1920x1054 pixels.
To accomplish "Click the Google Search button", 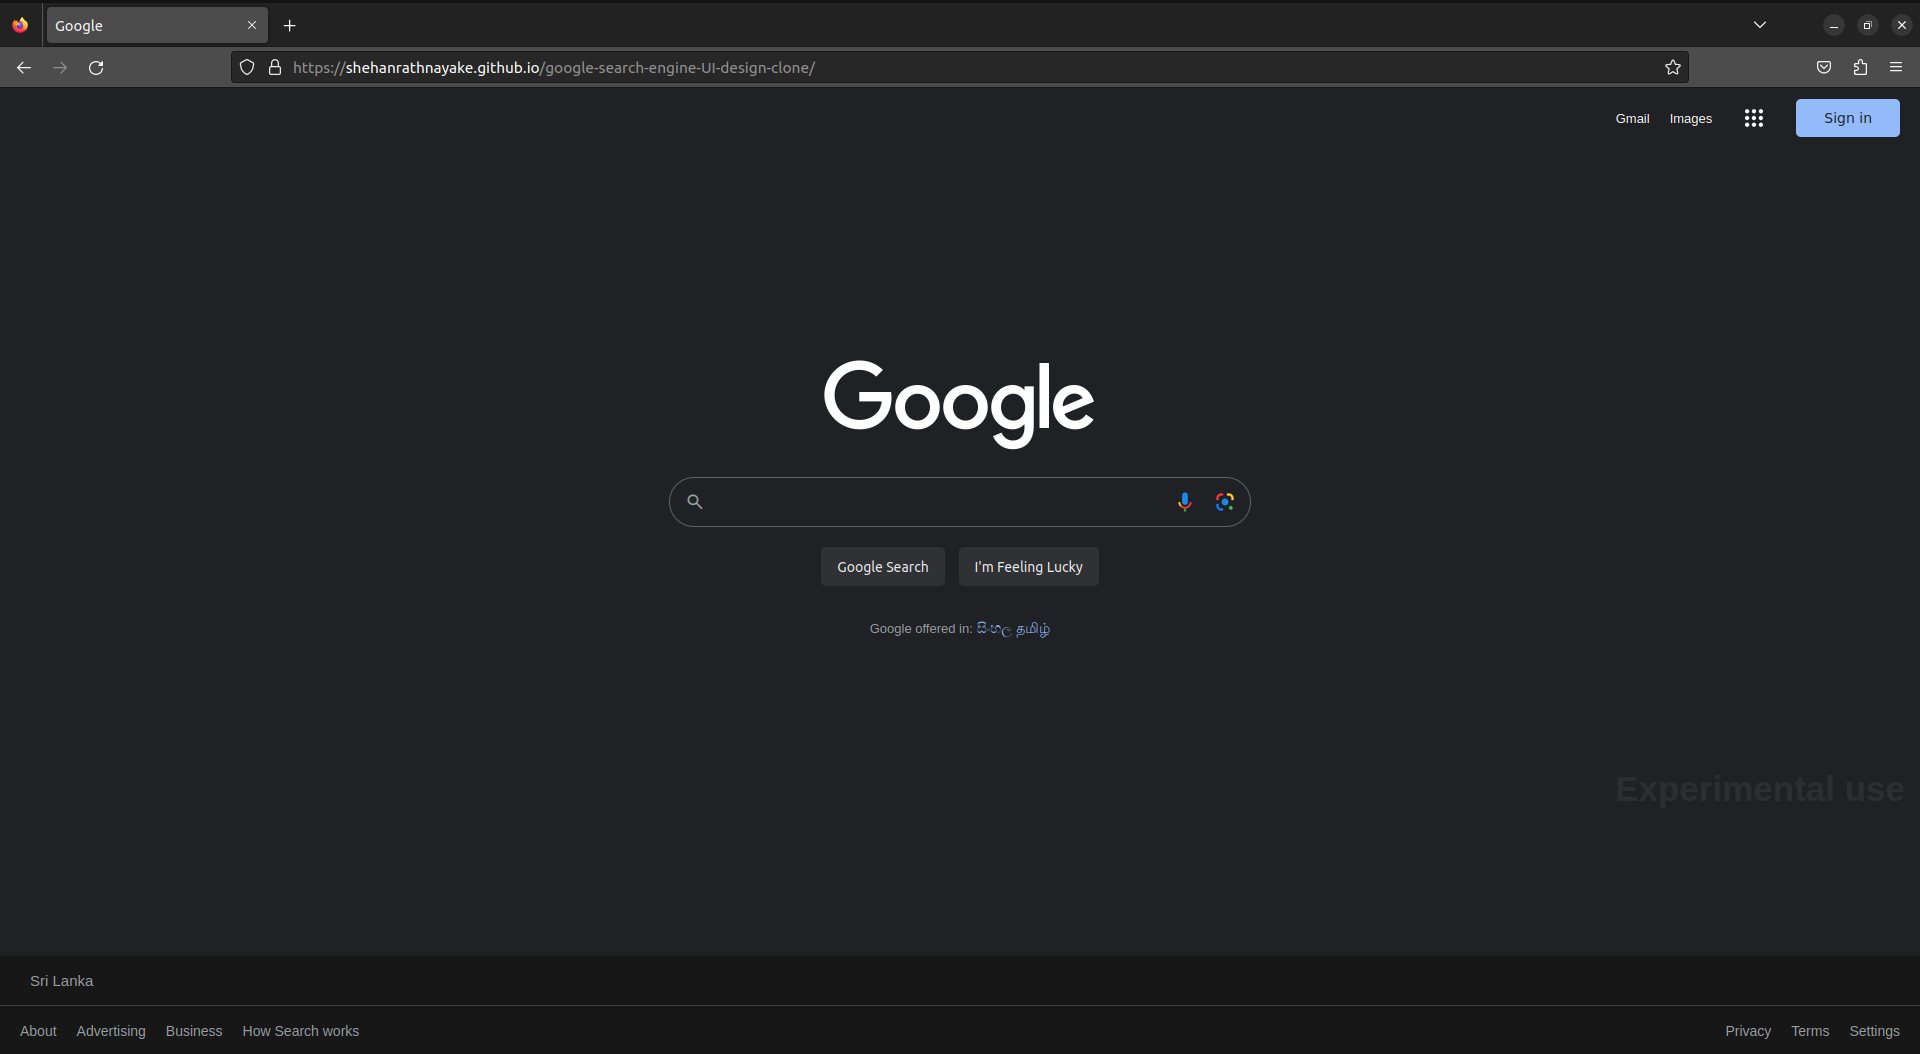I will tap(883, 567).
